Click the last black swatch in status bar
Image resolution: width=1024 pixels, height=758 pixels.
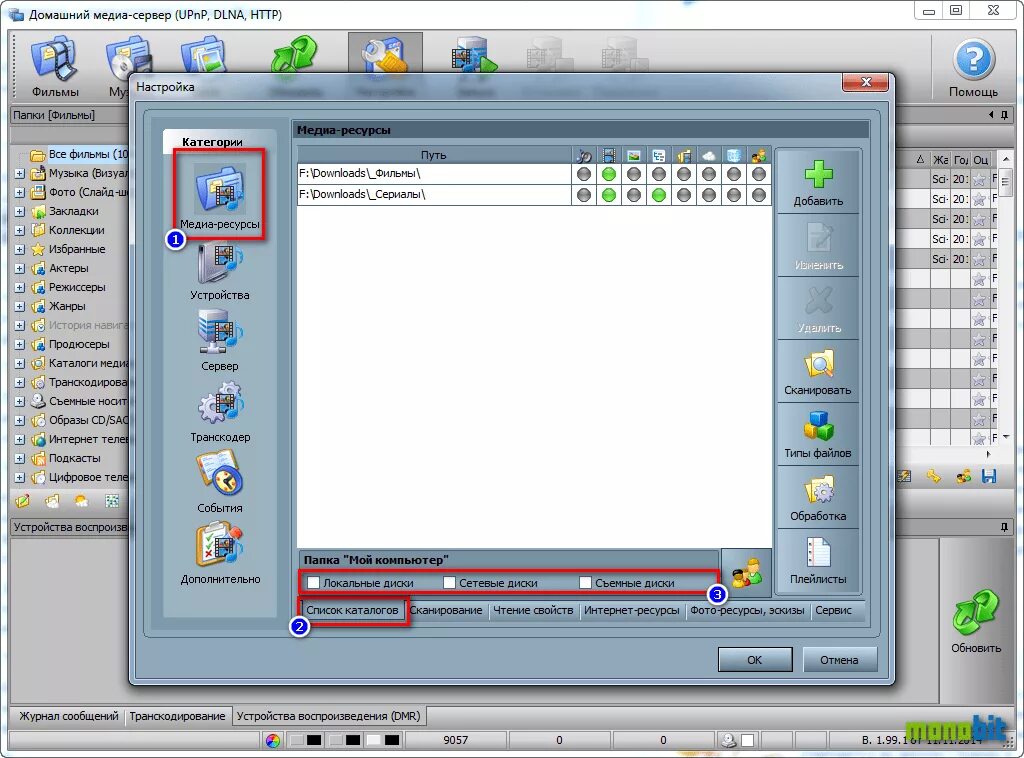(x=392, y=740)
